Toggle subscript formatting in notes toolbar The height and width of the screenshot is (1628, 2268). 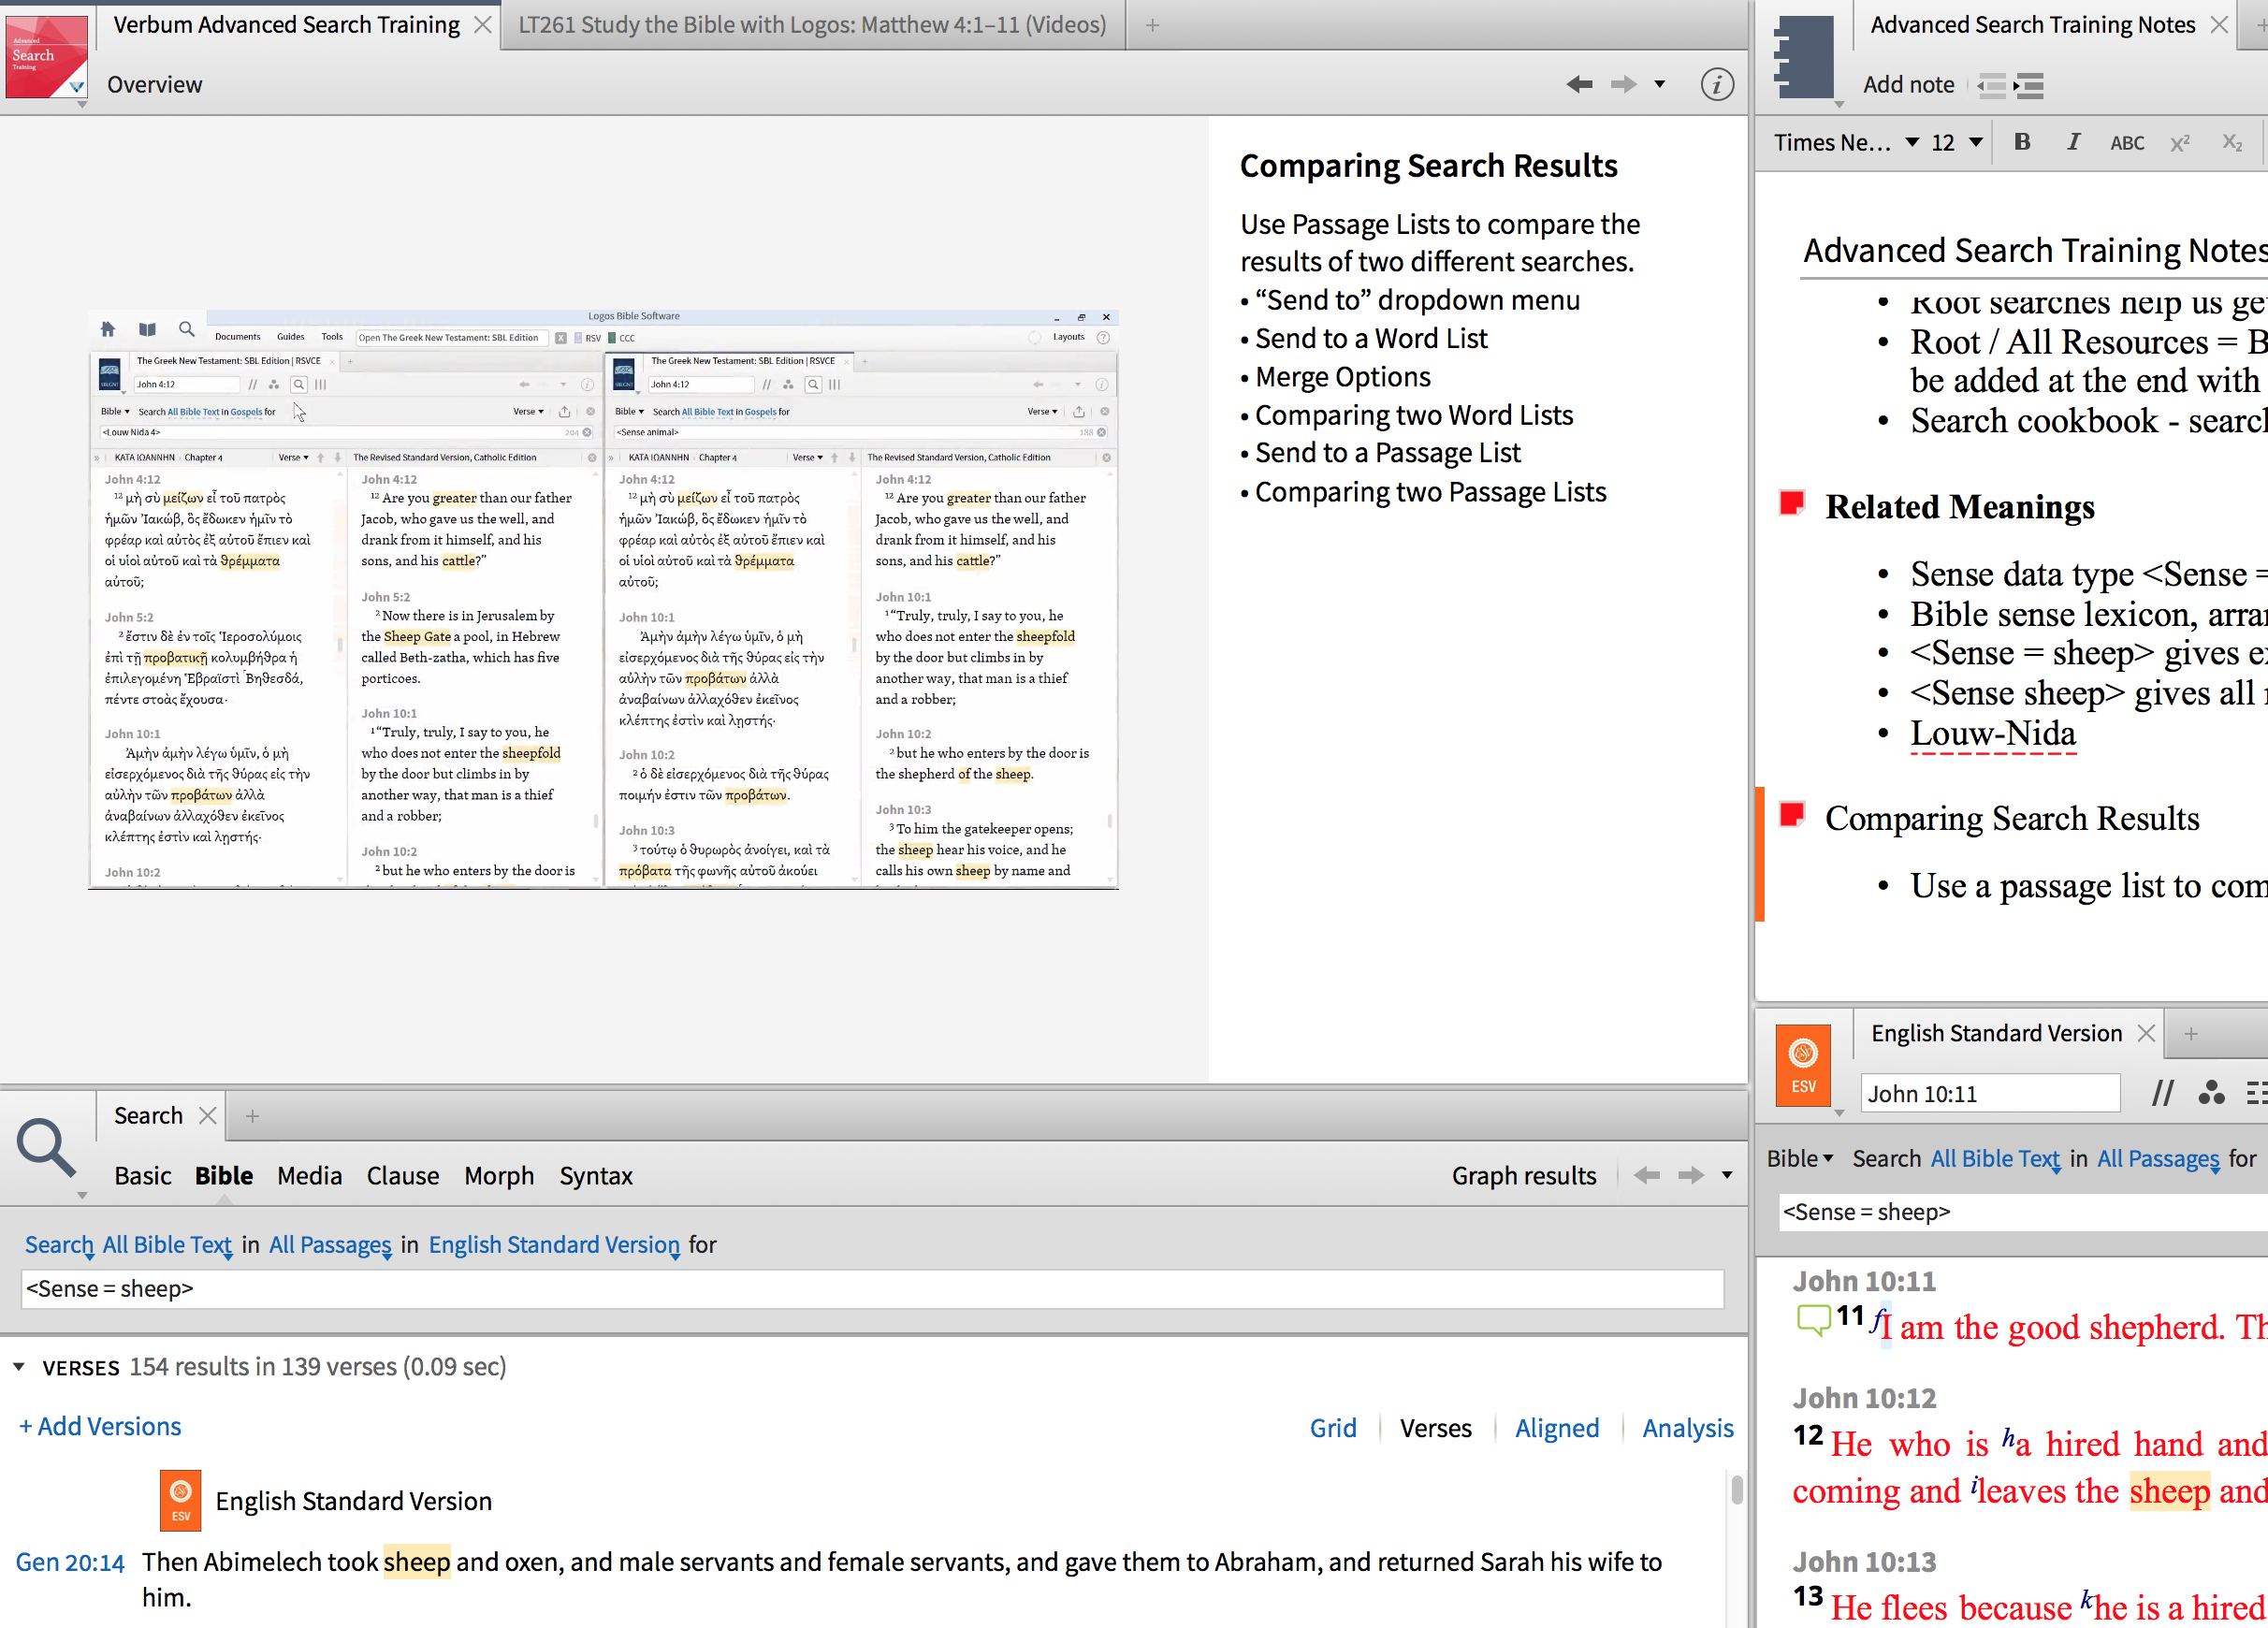click(x=2231, y=143)
